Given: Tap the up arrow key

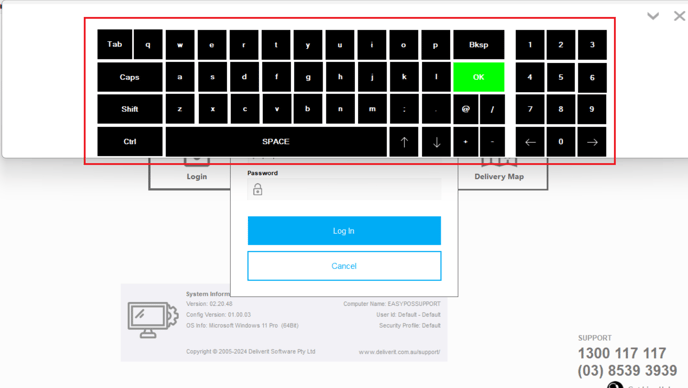Looking at the screenshot, I should click(404, 142).
